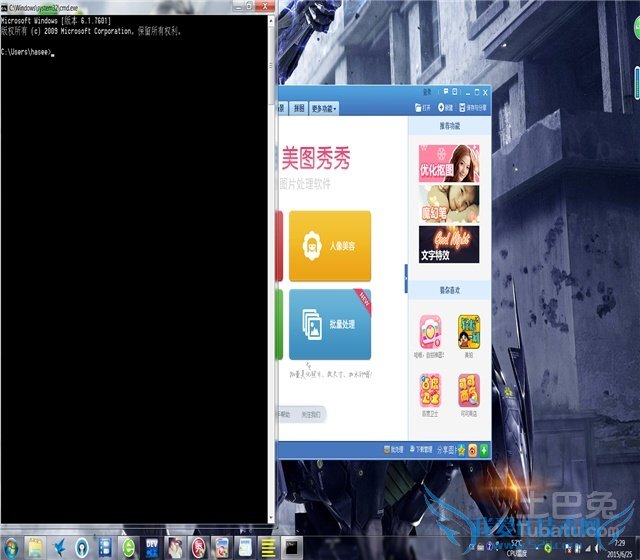640x560 pixels.
Task: Open the blue bird taskbar icon
Action: (x=59, y=548)
